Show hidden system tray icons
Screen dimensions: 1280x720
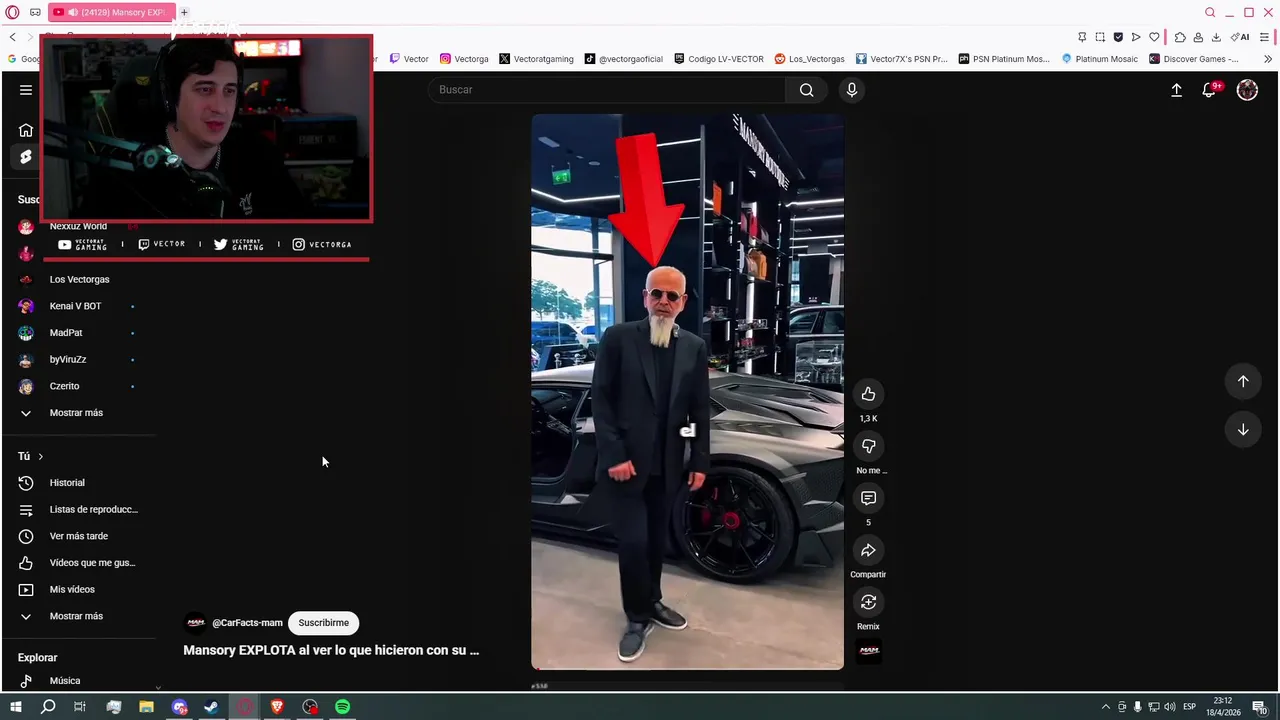click(1105, 707)
